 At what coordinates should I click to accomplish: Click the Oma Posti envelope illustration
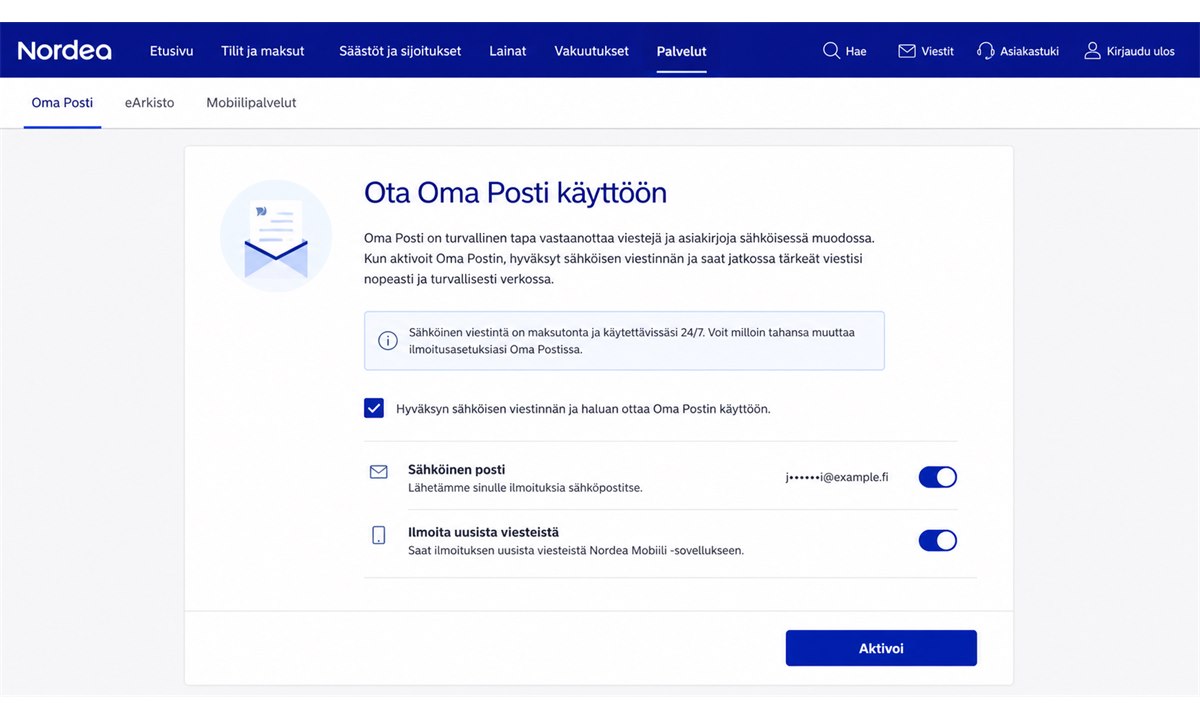click(276, 236)
